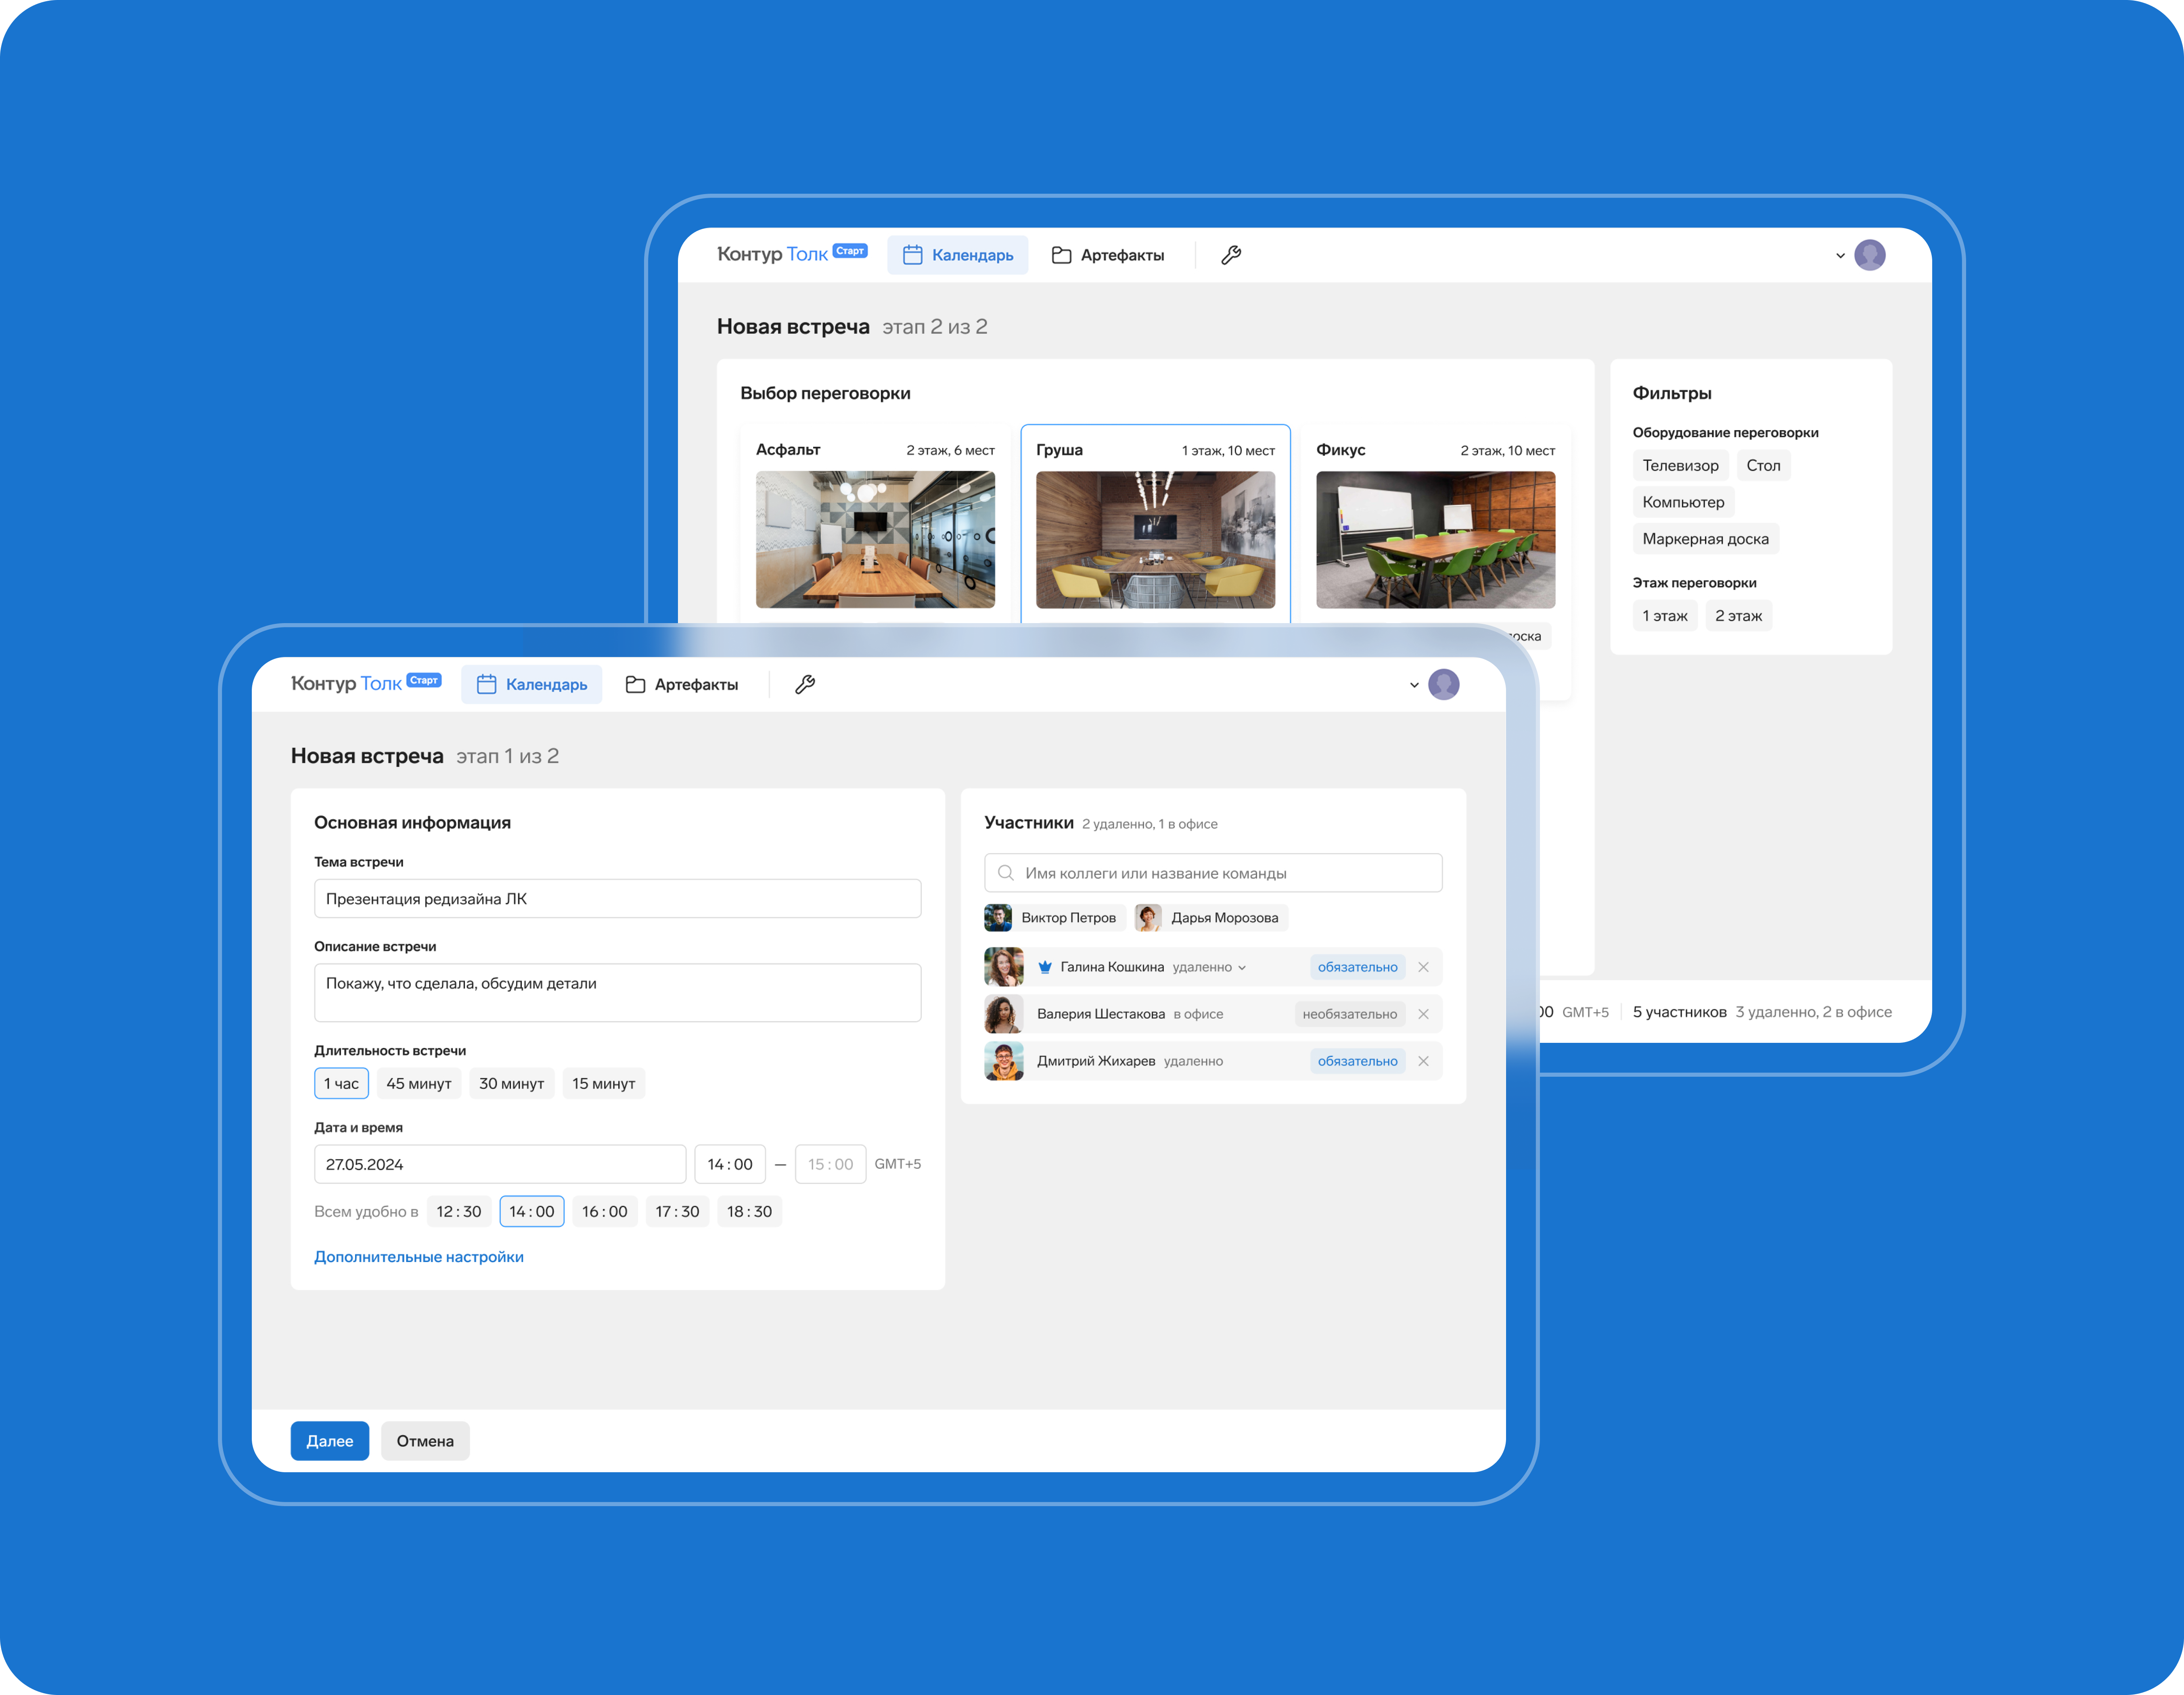Click the Отмена button

pos(425,1441)
